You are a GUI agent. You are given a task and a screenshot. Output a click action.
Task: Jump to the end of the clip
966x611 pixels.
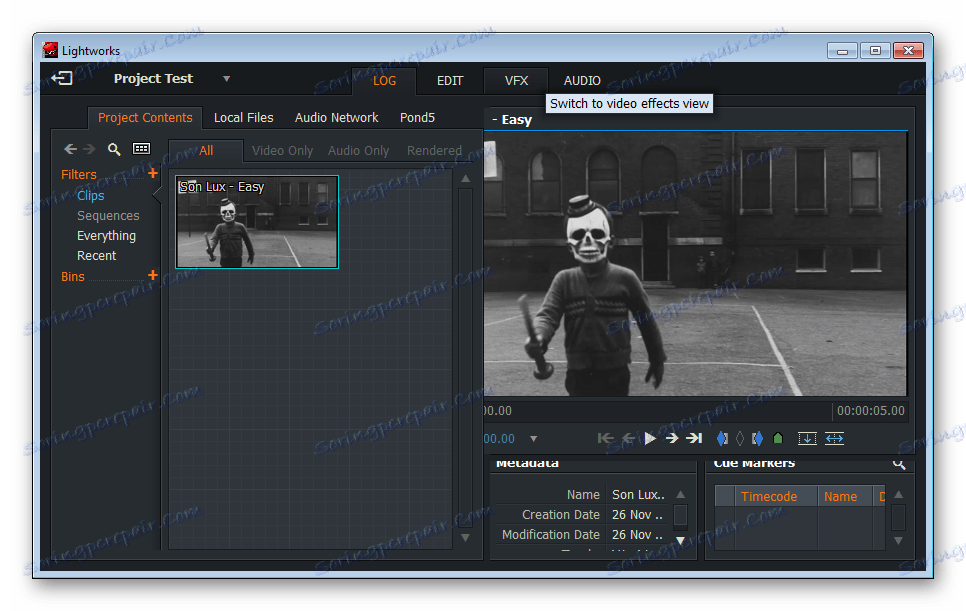(x=694, y=438)
